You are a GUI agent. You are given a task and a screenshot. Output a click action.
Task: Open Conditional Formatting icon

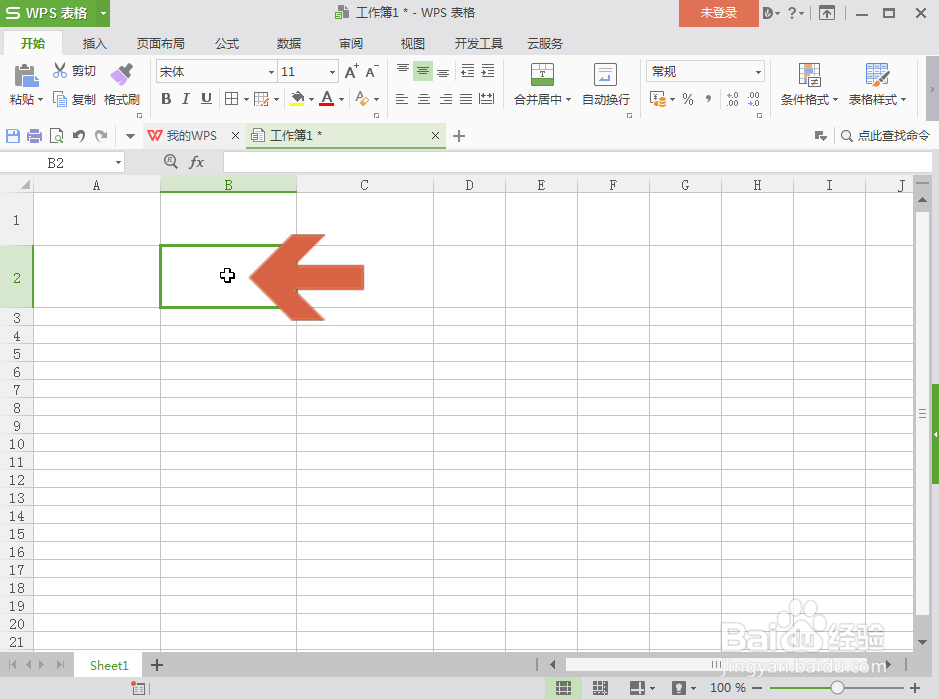[x=810, y=75]
